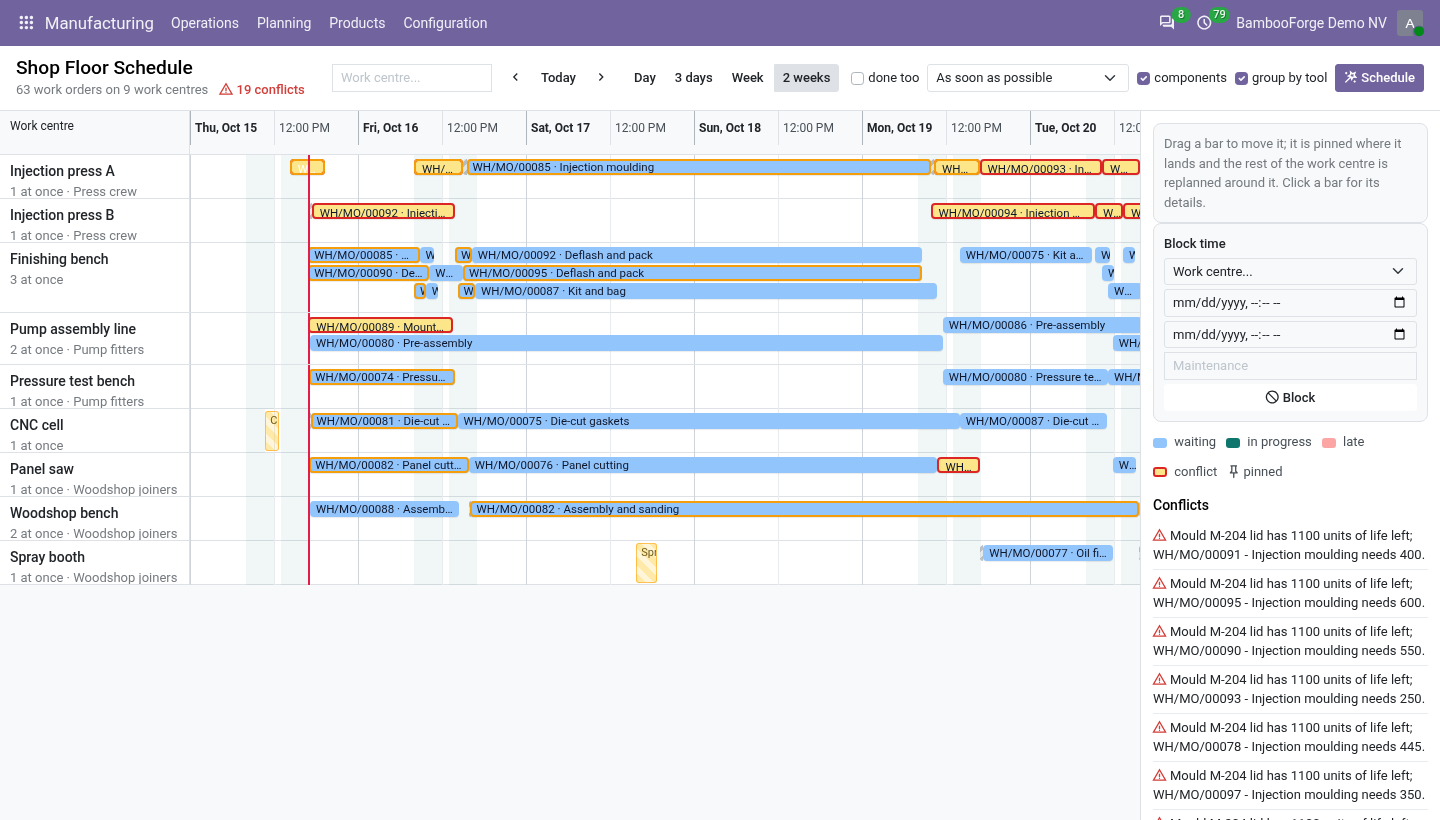Select the WH/MO/00077 Oil finish bar
The width and height of the screenshot is (1440, 820).
1048,553
